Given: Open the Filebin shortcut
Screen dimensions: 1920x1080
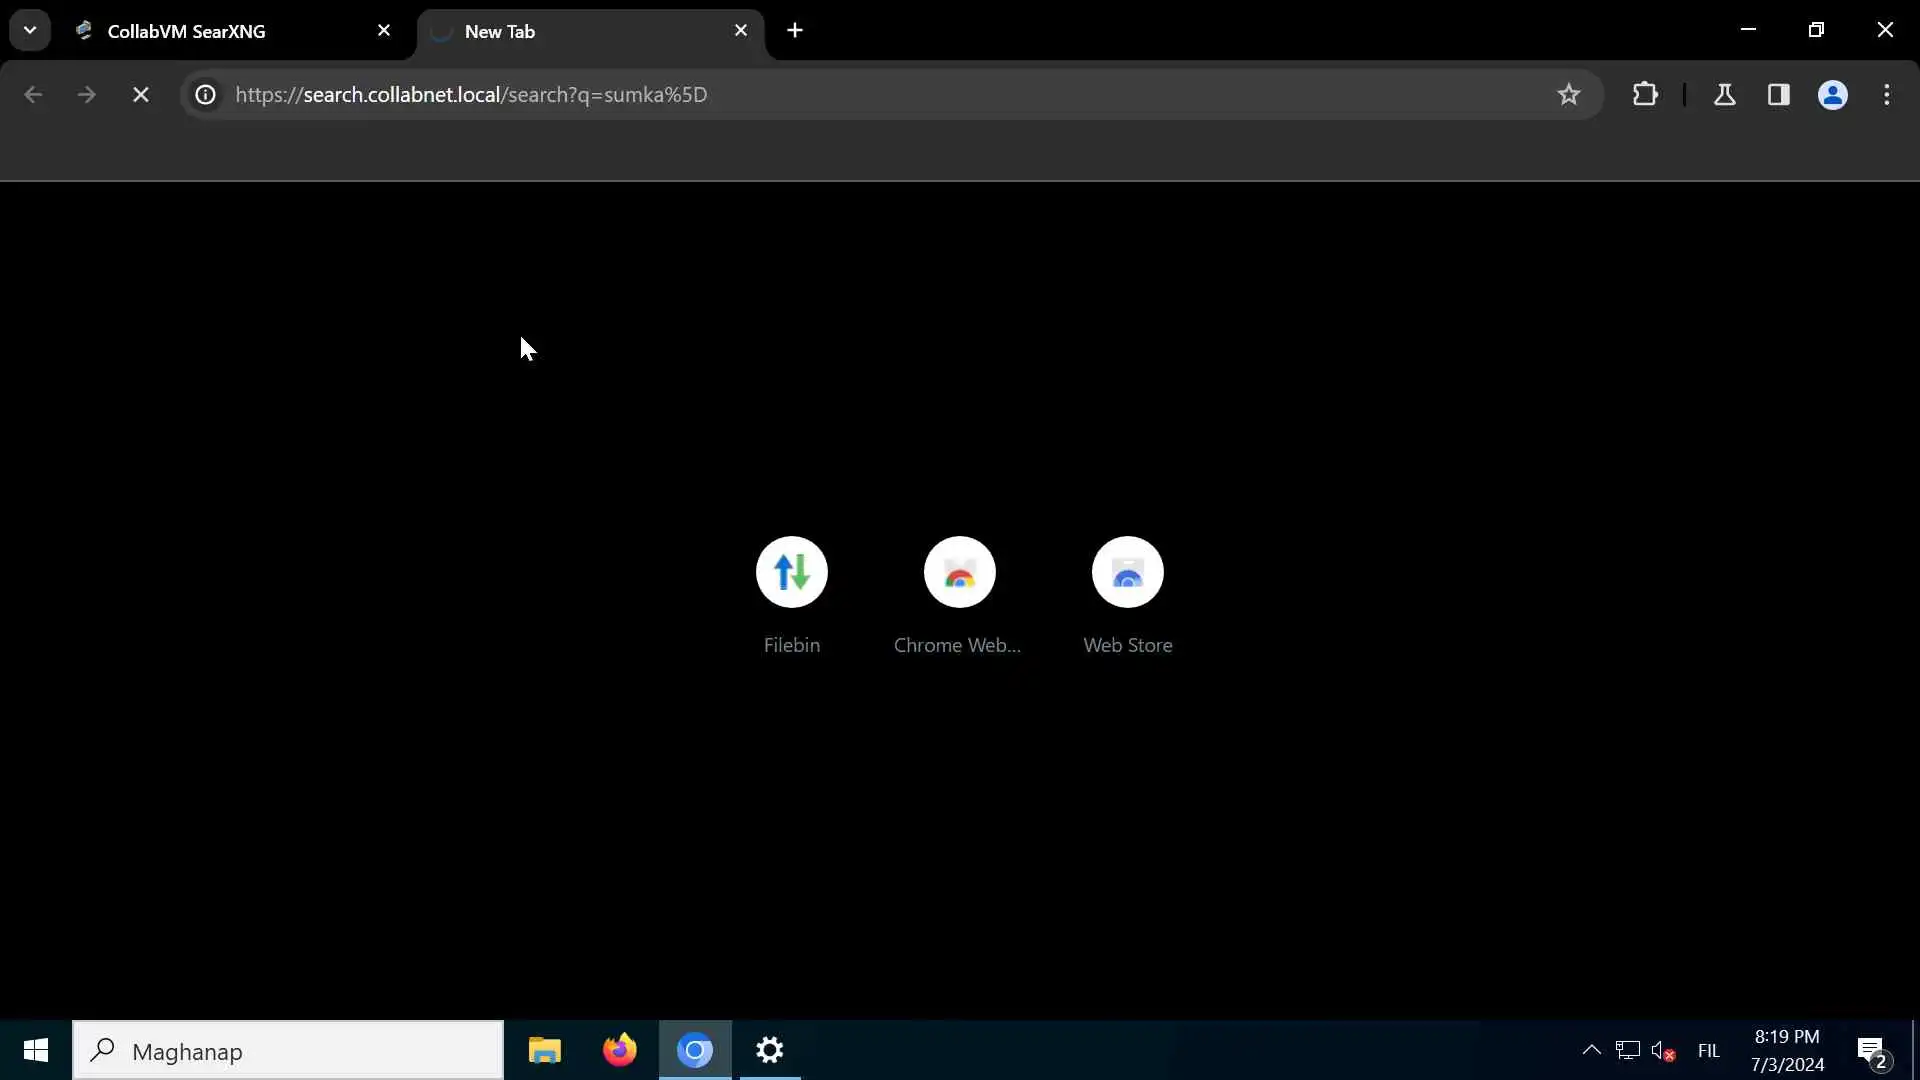Looking at the screenshot, I should coord(791,573).
